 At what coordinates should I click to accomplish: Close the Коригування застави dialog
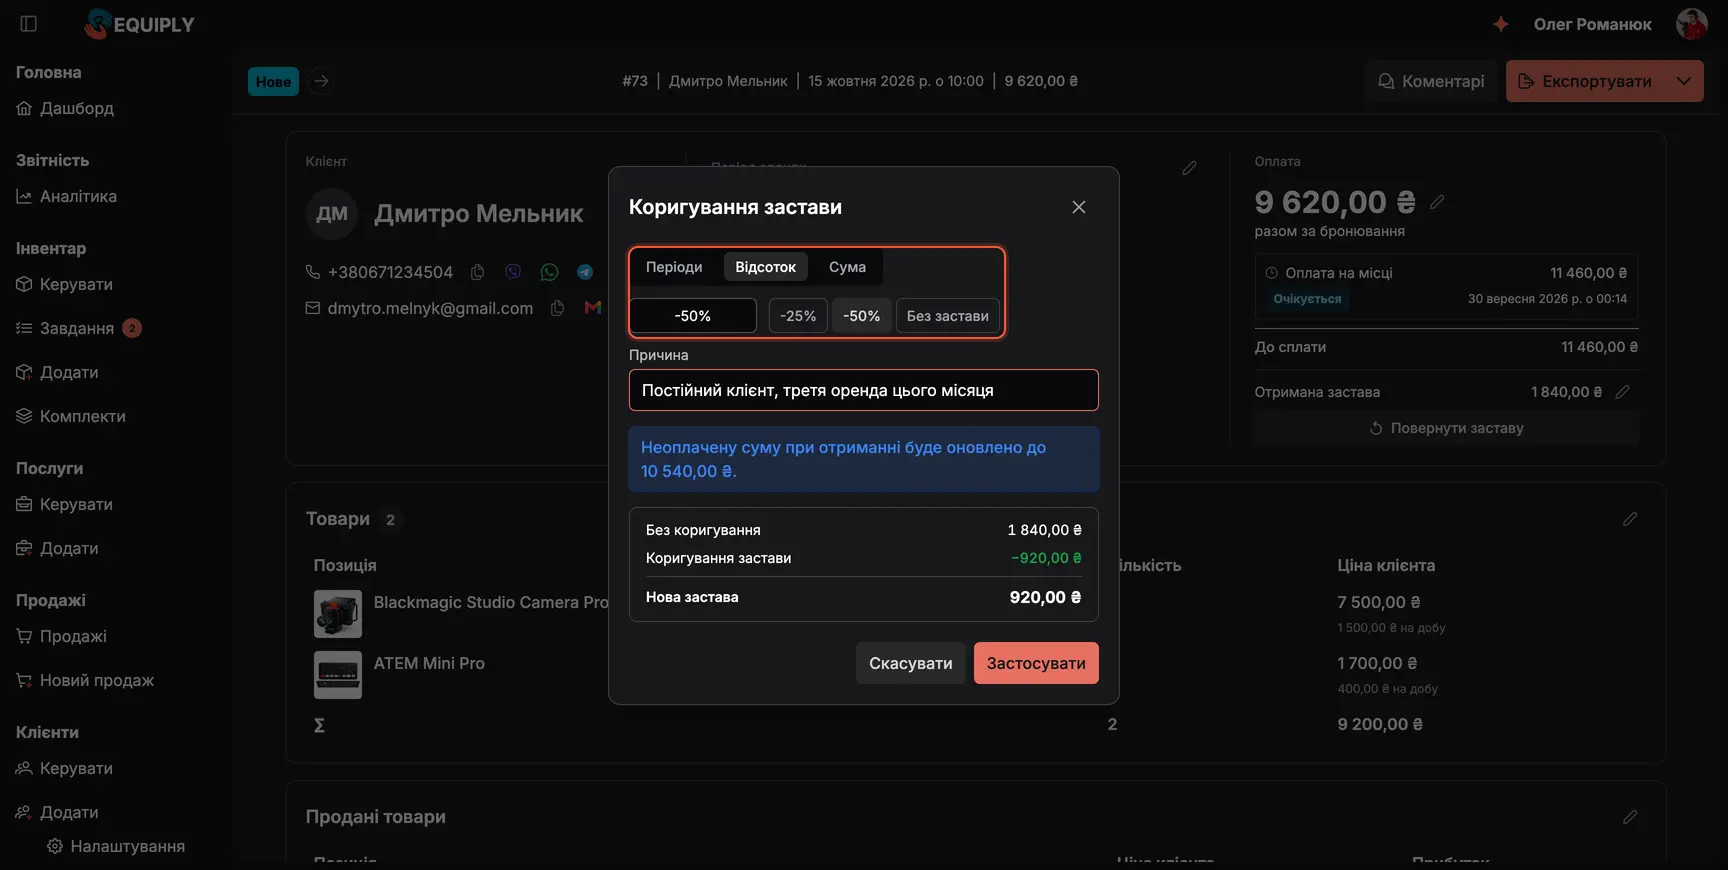(1079, 207)
